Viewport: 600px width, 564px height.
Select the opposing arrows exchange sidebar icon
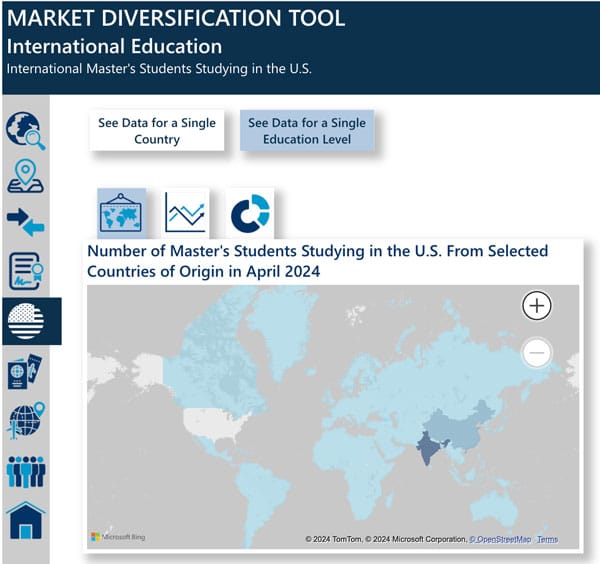pos(26,222)
